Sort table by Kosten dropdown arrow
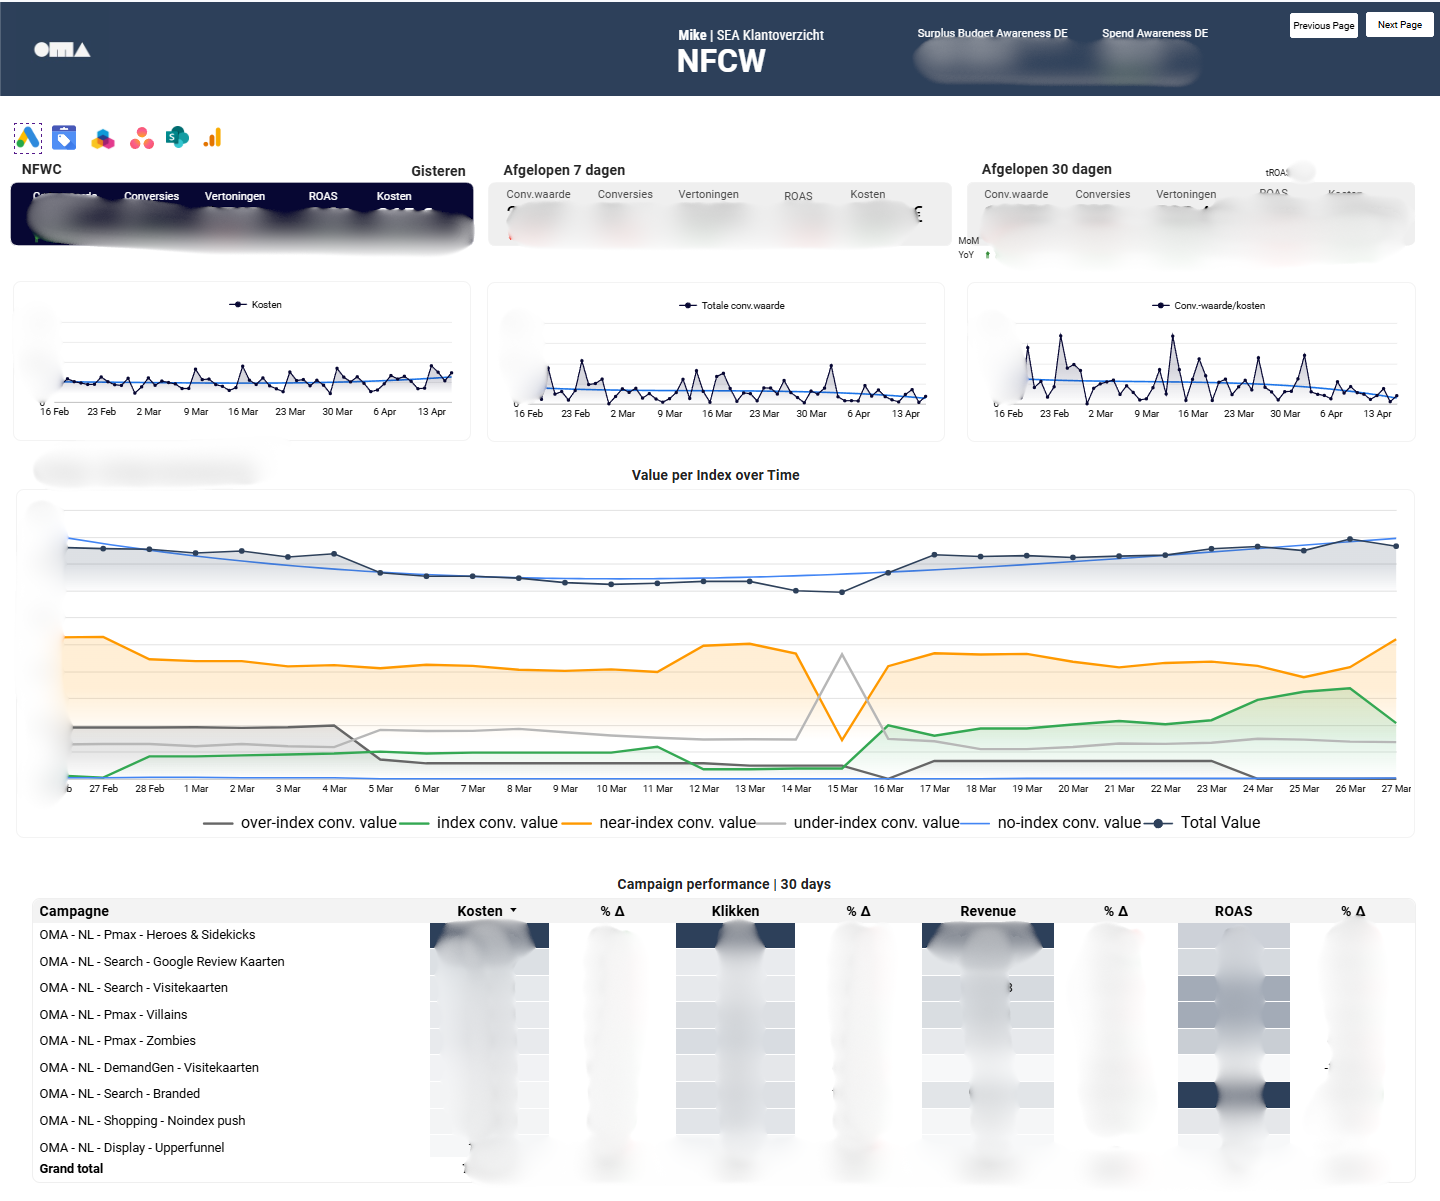The width and height of the screenshot is (1440, 1201). [x=514, y=911]
